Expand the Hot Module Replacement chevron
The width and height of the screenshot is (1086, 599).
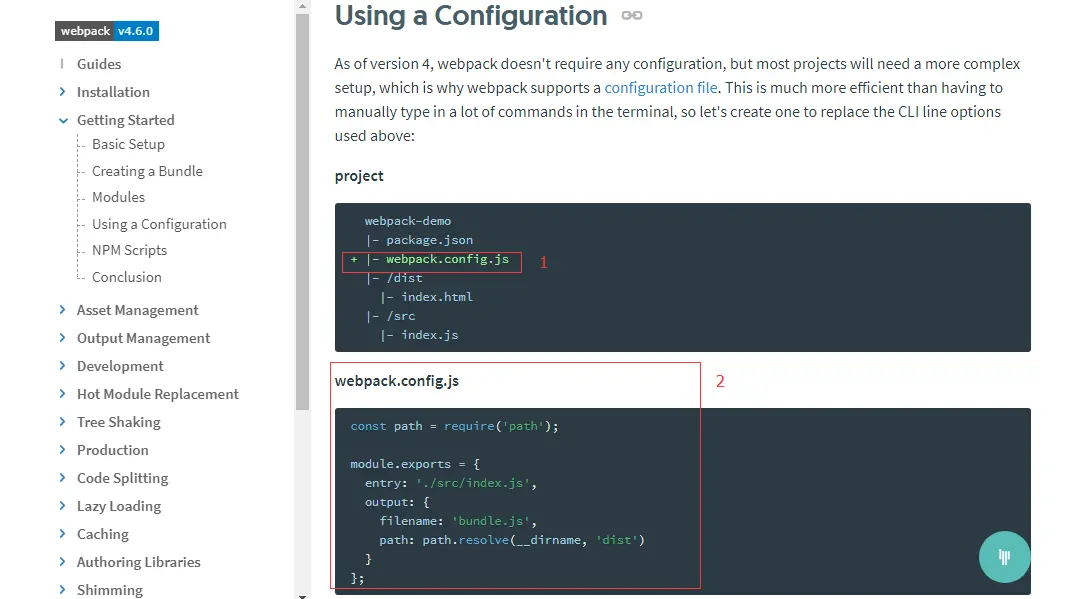coord(62,393)
